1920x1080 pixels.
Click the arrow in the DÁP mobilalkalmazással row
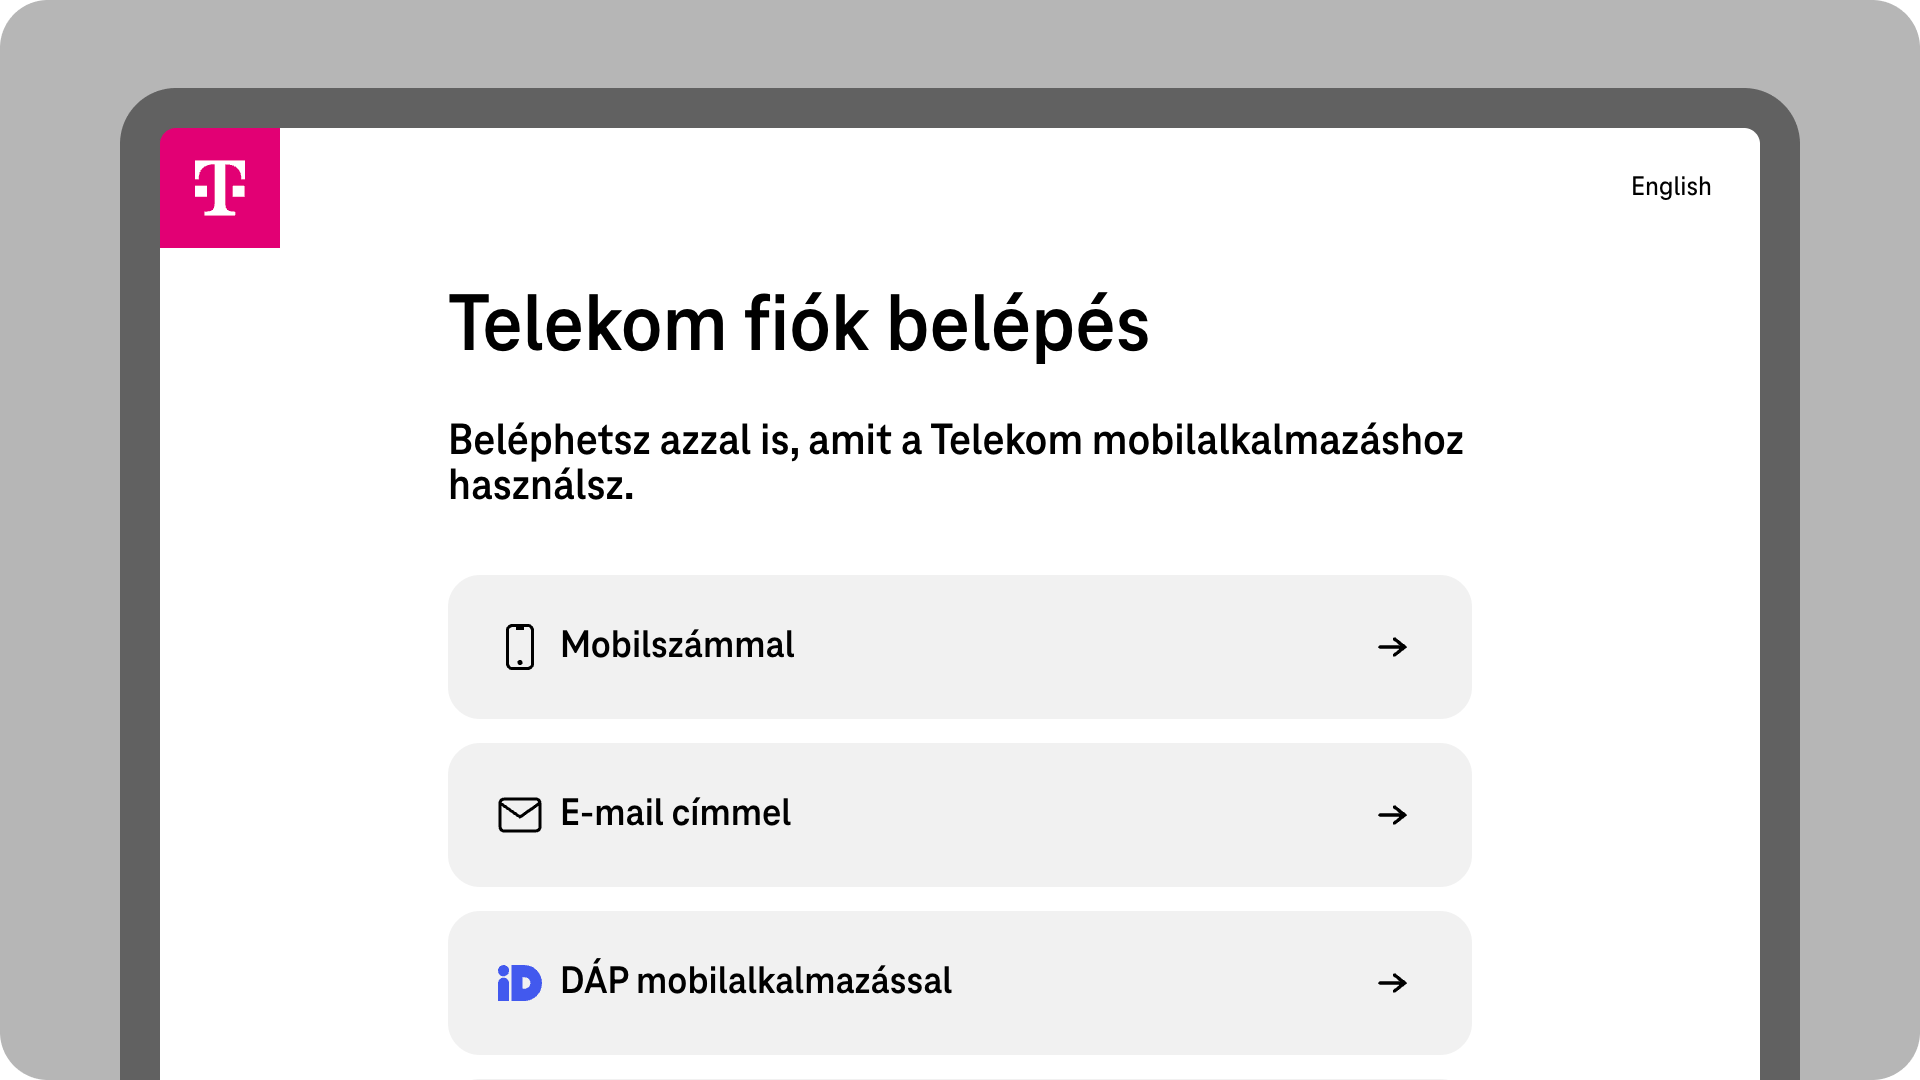pyautogui.click(x=1392, y=983)
